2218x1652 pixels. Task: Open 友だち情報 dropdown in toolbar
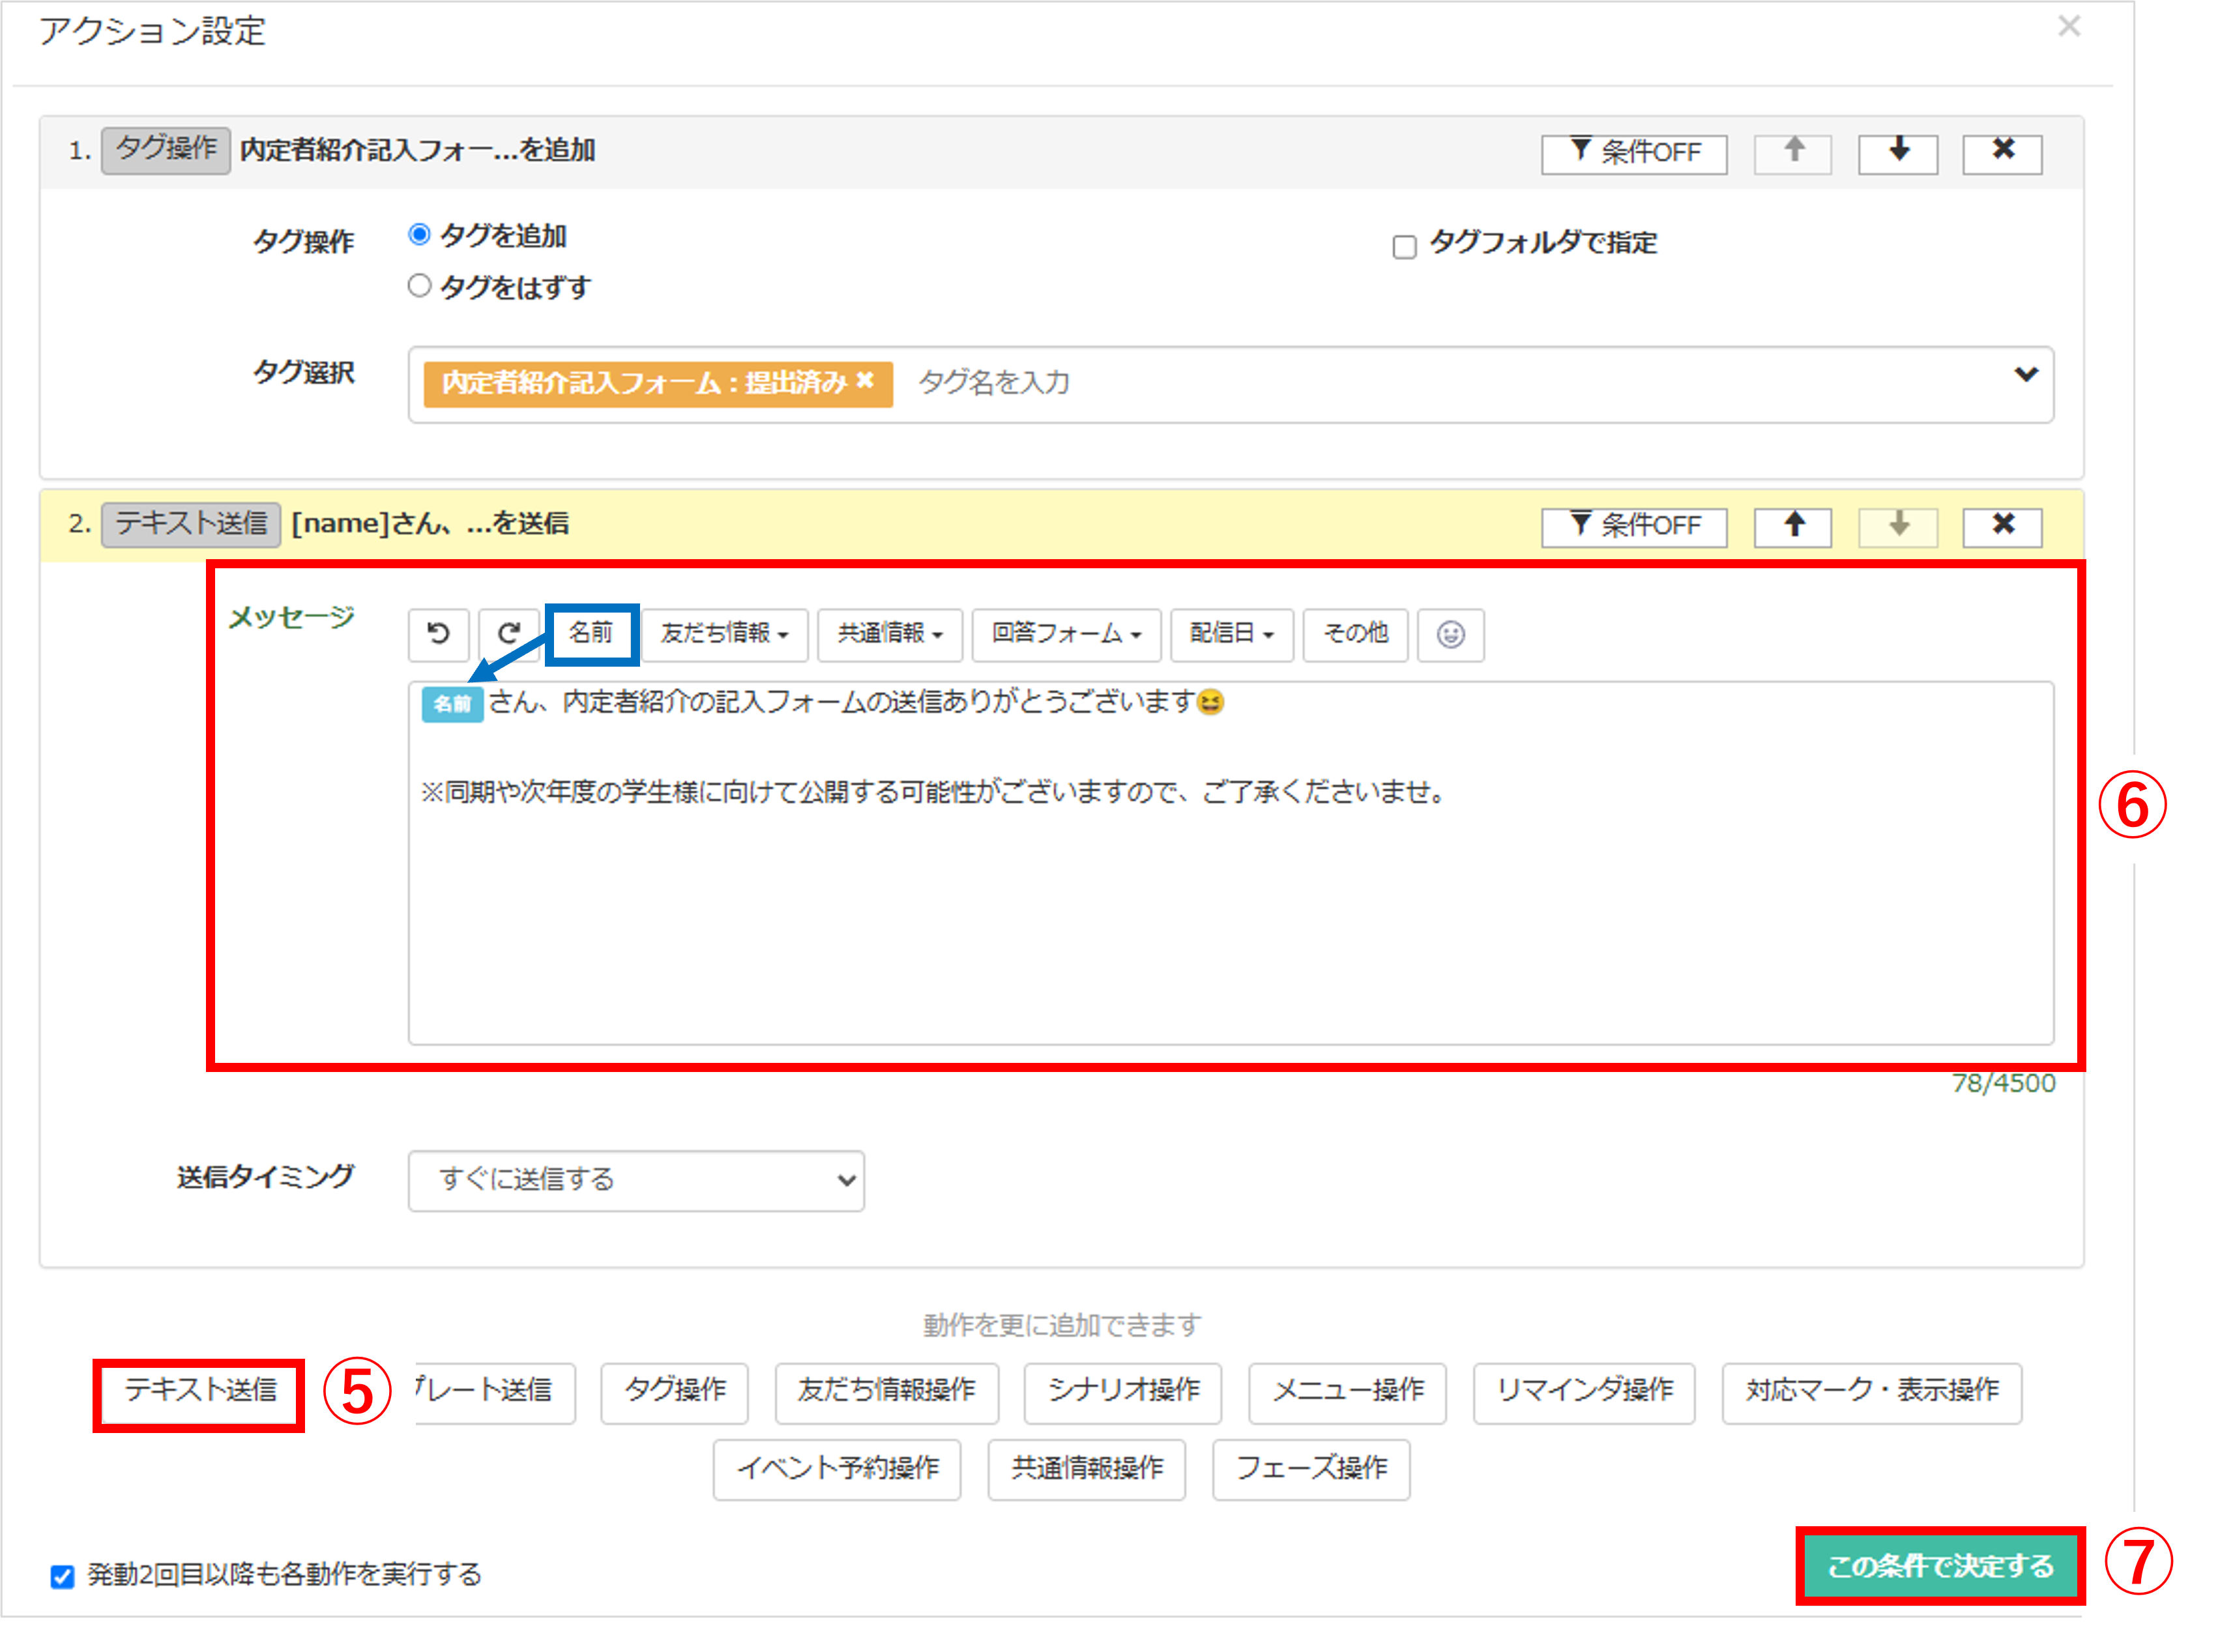(x=724, y=634)
